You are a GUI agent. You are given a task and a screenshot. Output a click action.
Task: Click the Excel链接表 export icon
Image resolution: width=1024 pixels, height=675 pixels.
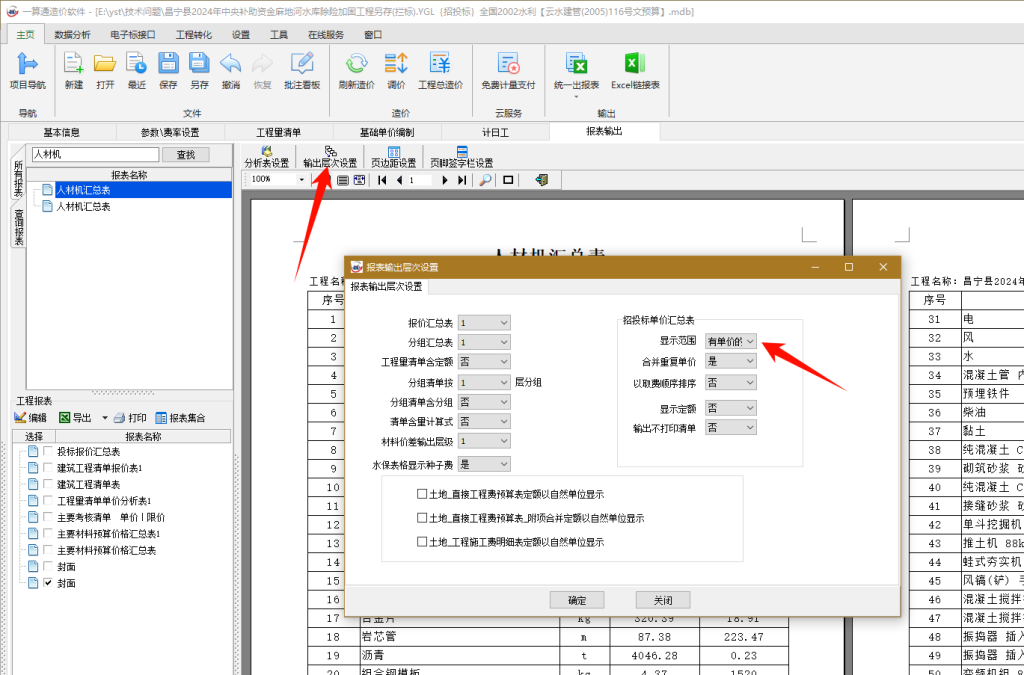point(635,64)
